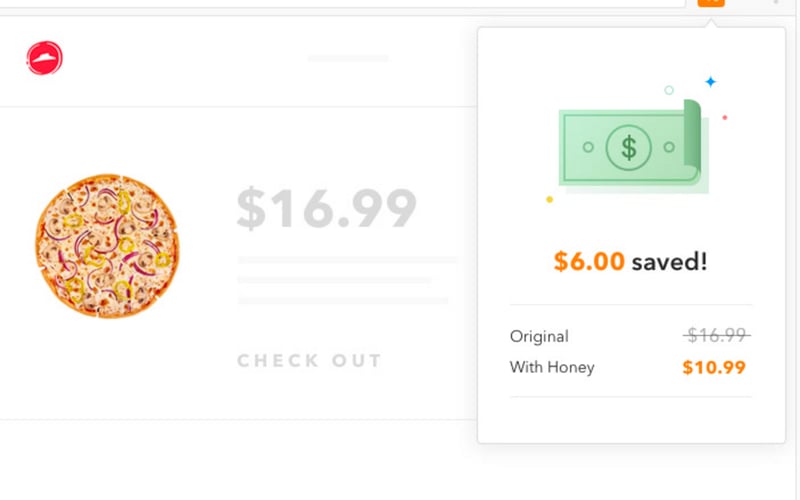This screenshot has height=500, width=800.
Task: Click the large grey $16.99 price
Action: 326,208
